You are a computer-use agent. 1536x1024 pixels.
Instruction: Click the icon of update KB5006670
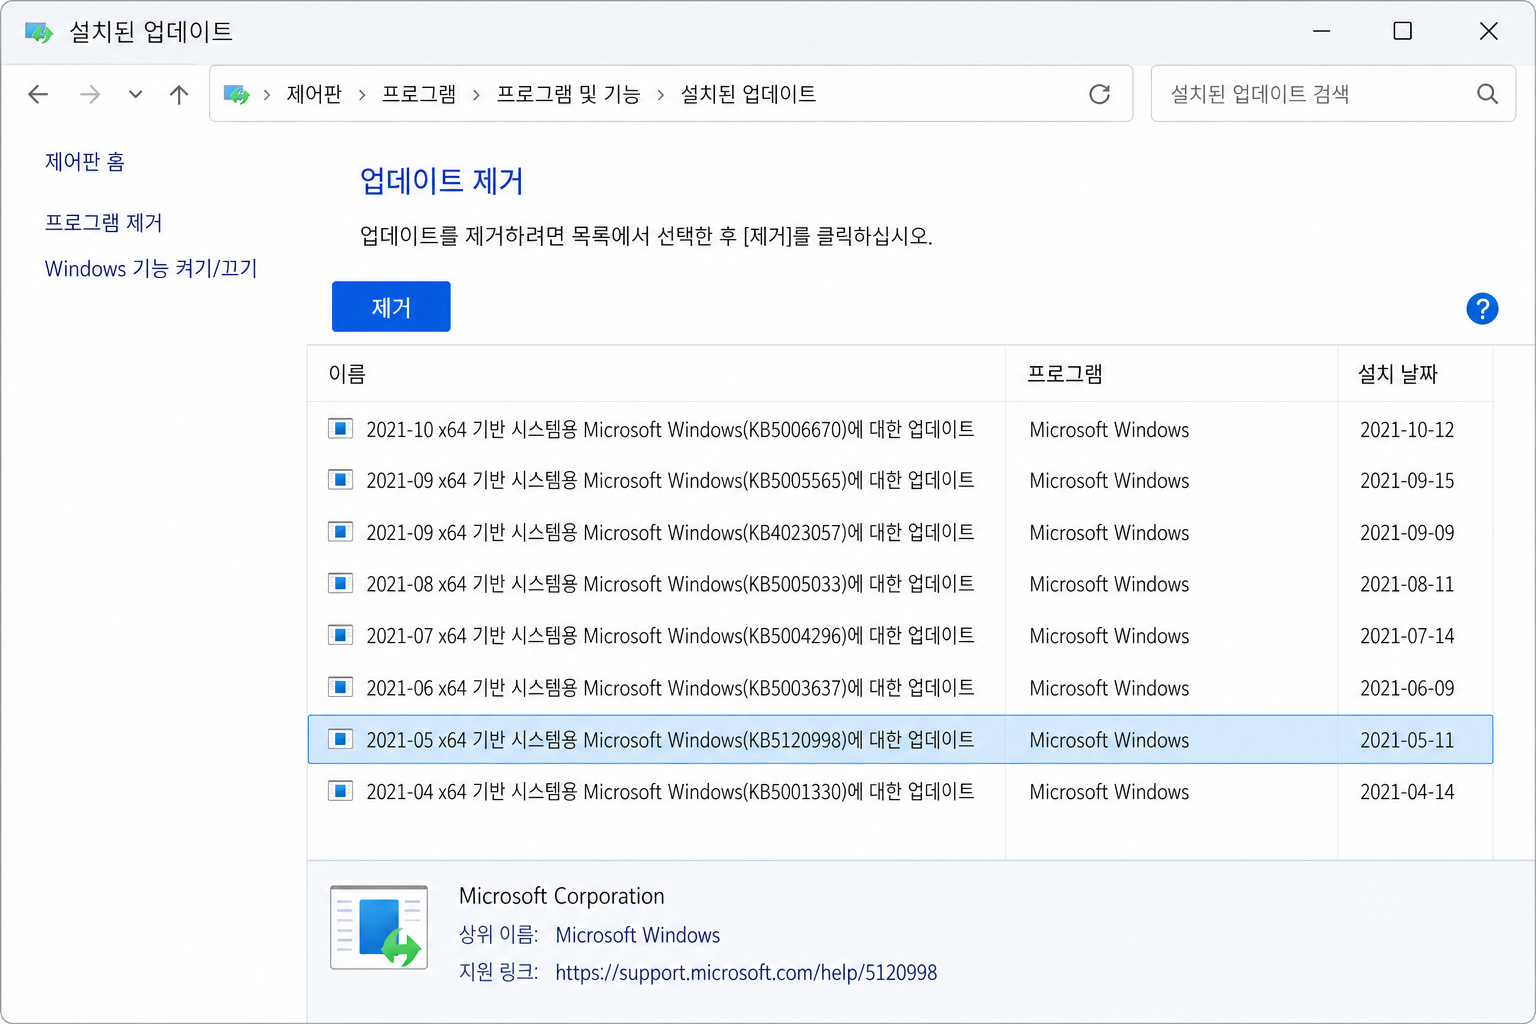(341, 429)
